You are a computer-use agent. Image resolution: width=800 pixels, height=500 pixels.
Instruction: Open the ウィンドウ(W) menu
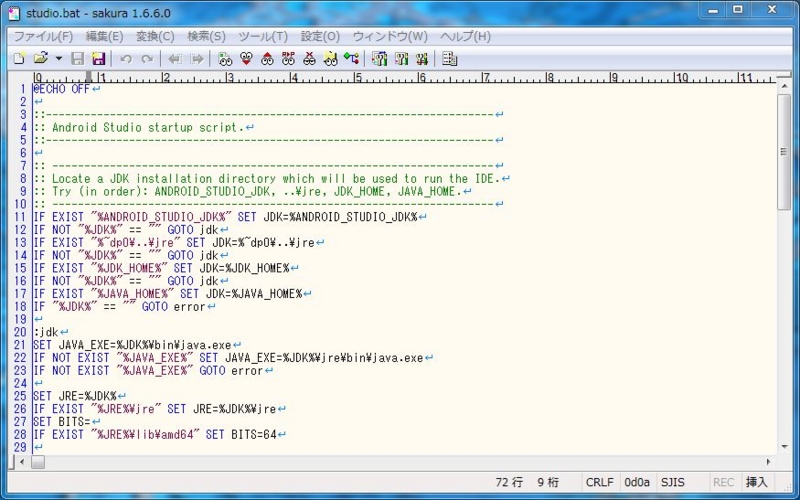click(x=390, y=36)
